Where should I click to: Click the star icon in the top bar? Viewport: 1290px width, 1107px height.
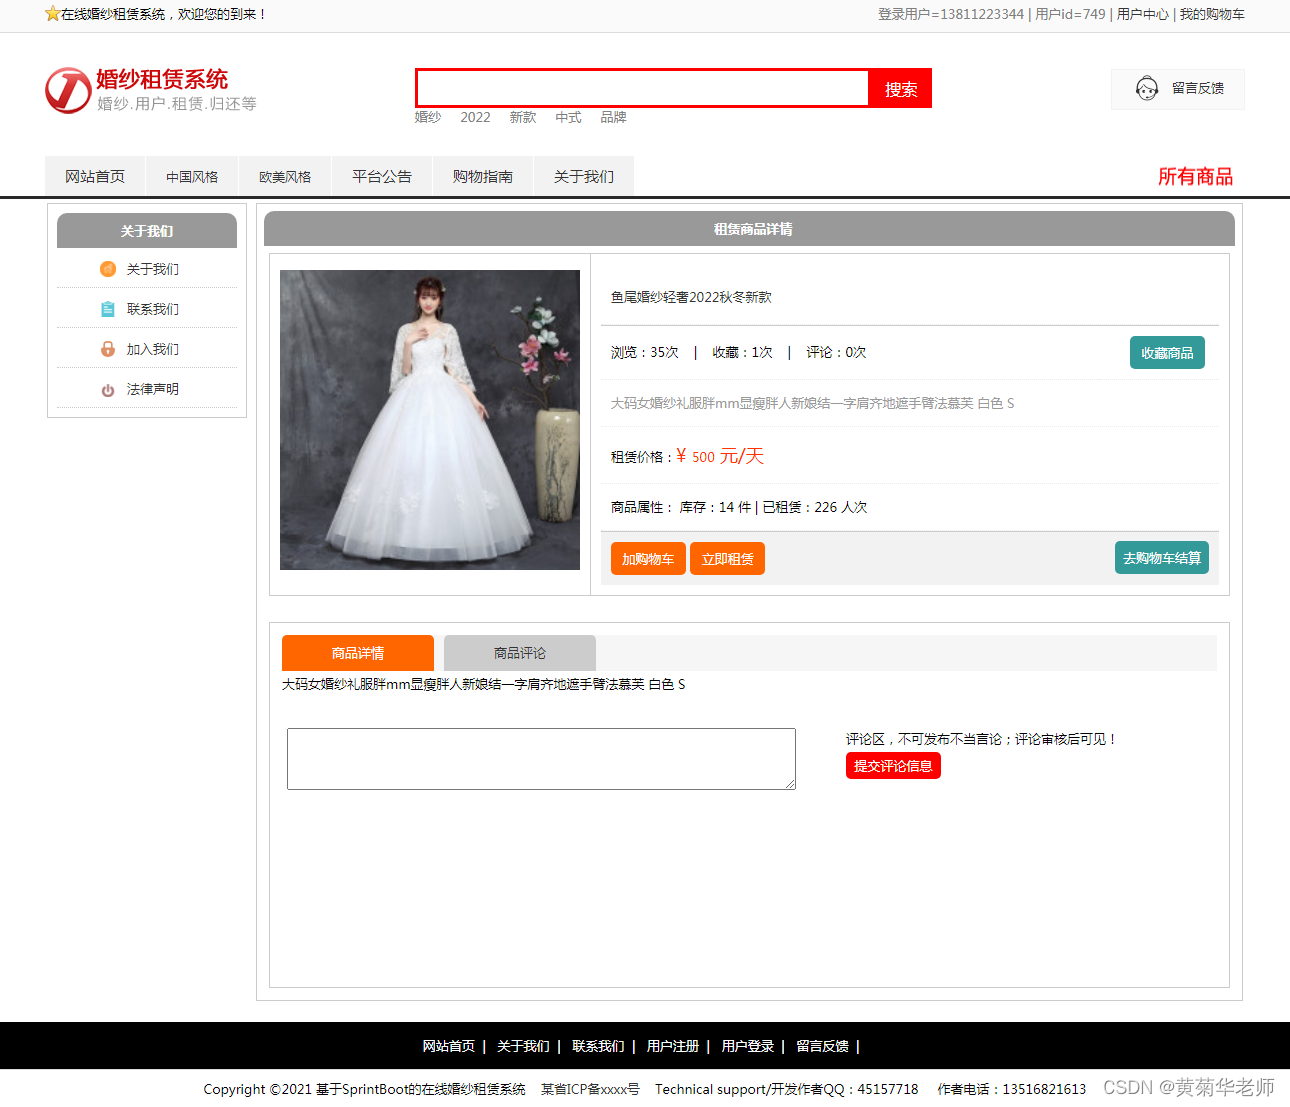point(51,14)
